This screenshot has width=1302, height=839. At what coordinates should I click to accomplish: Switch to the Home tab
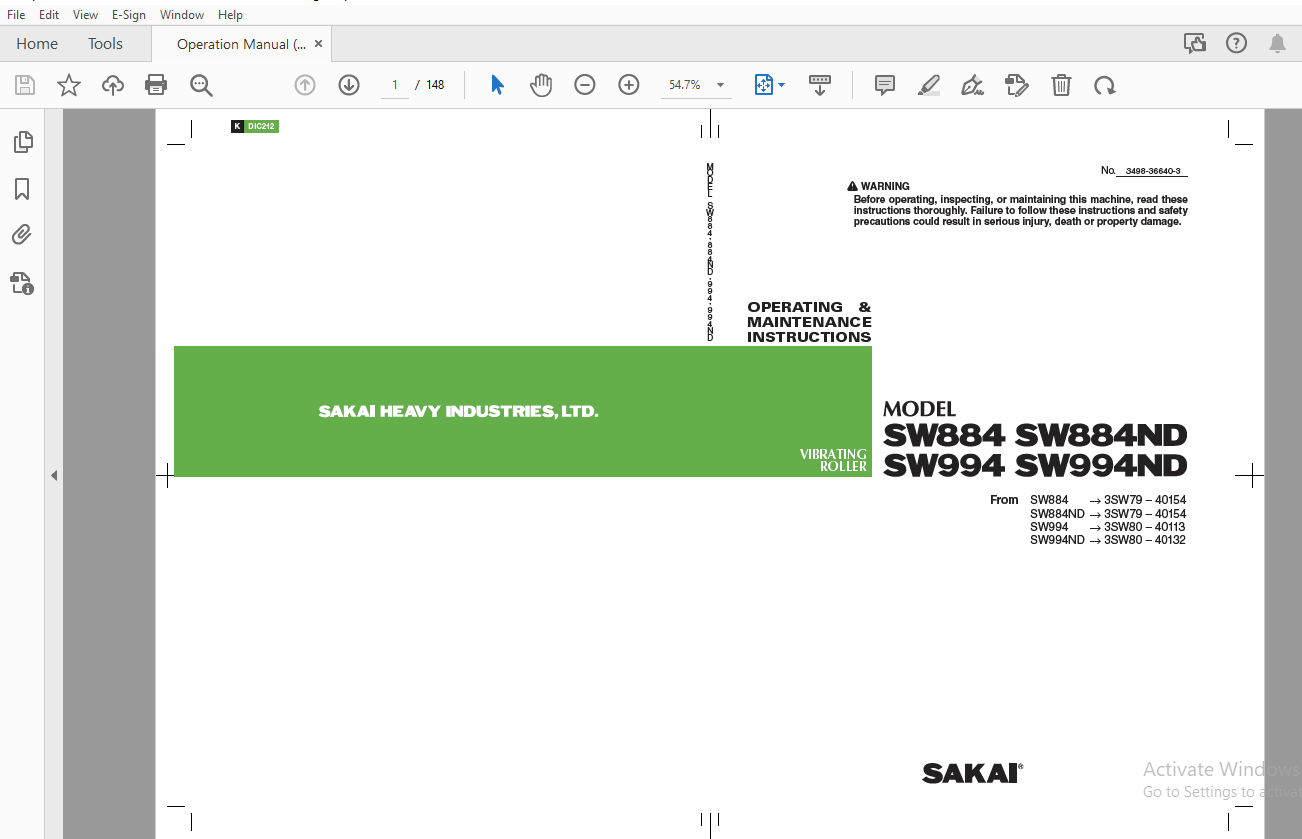[37, 44]
